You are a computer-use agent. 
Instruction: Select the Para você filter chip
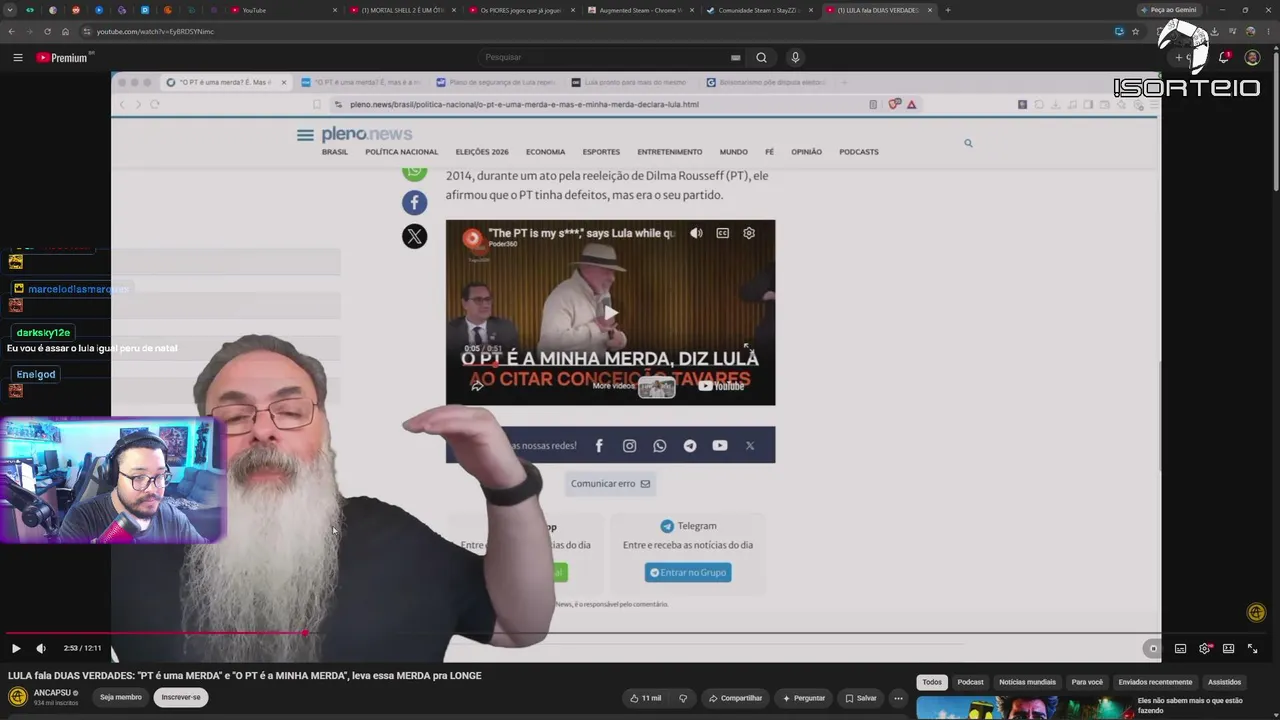(1087, 682)
